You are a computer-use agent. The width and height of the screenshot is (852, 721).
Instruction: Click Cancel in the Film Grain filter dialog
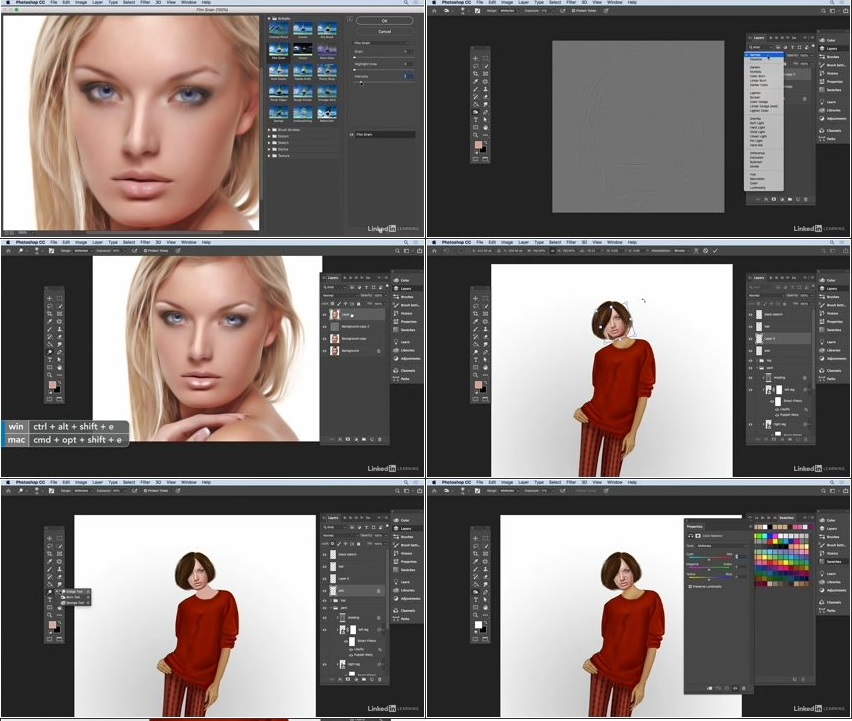(383, 30)
